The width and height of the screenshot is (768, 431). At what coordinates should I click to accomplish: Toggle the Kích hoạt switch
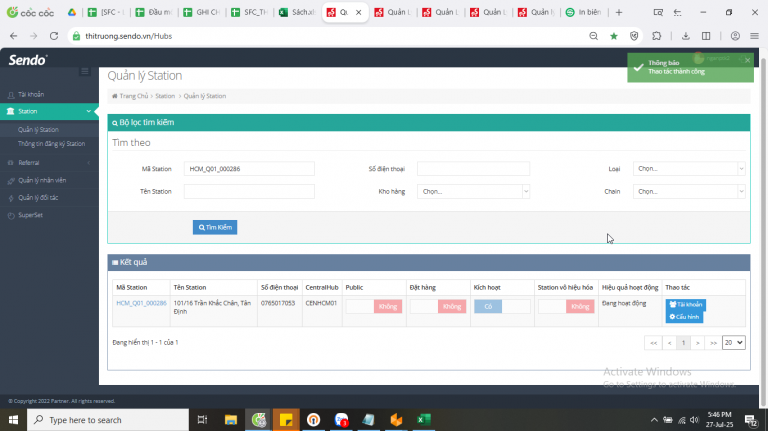click(502, 307)
